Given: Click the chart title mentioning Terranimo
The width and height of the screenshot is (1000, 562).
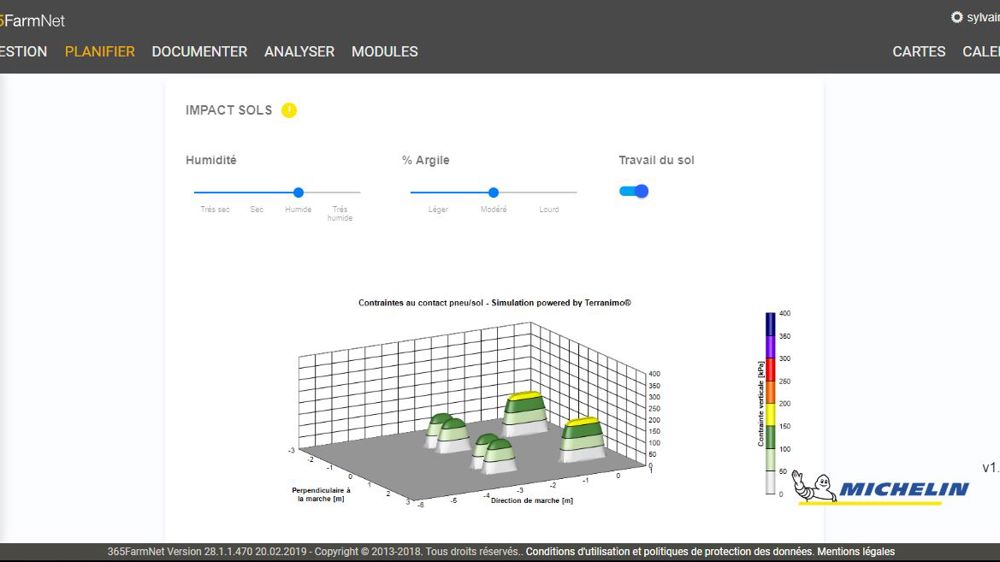Looking at the screenshot, I should 494,303.
